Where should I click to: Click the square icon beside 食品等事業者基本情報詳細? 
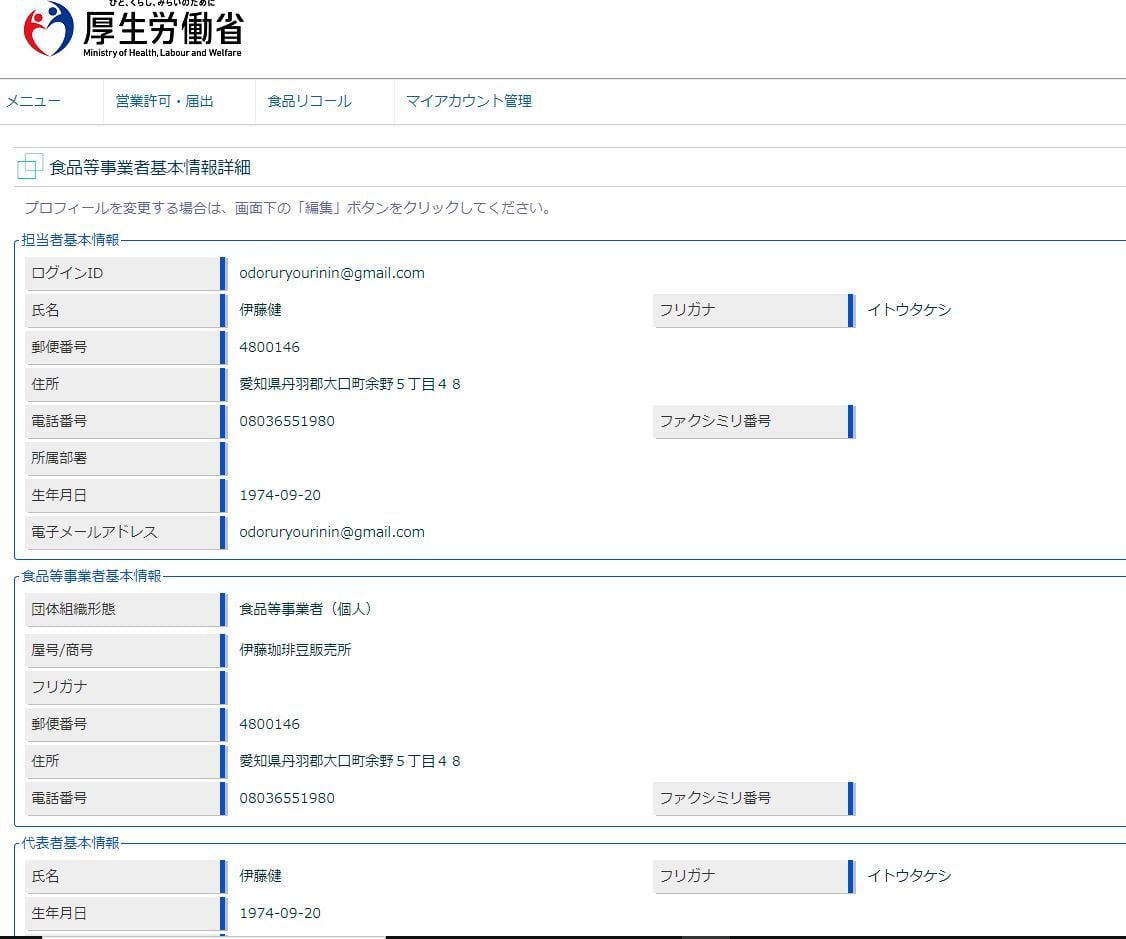[x=30, y=168]
